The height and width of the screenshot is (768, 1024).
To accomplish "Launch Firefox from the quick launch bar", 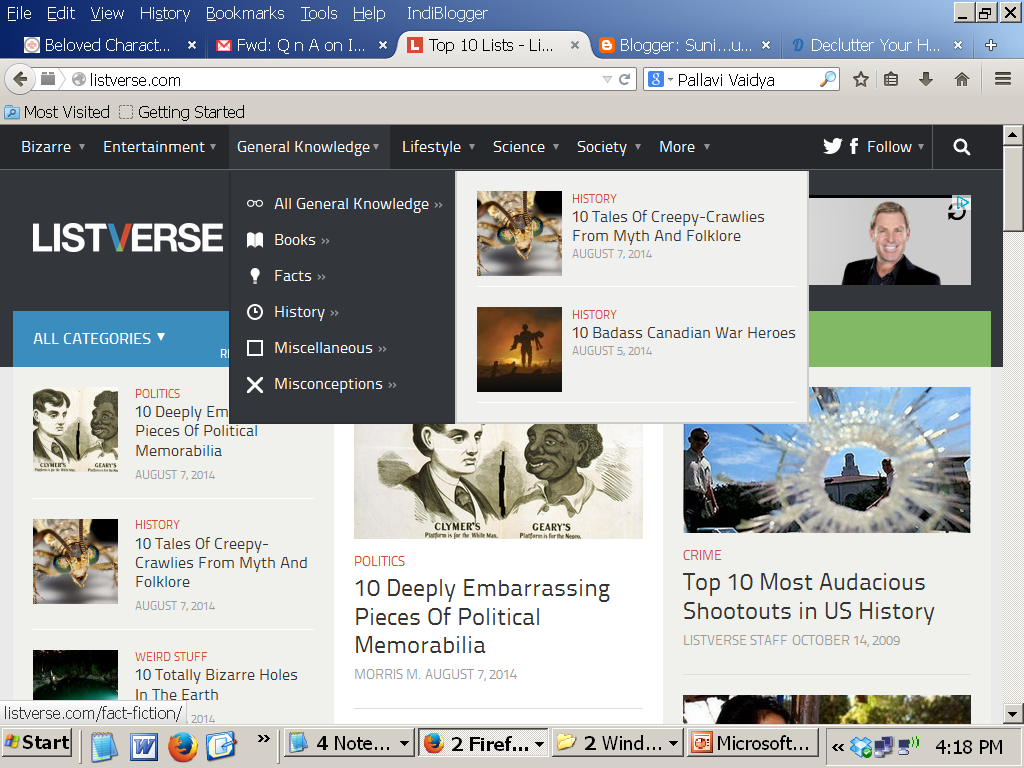I will pos(183,746).
